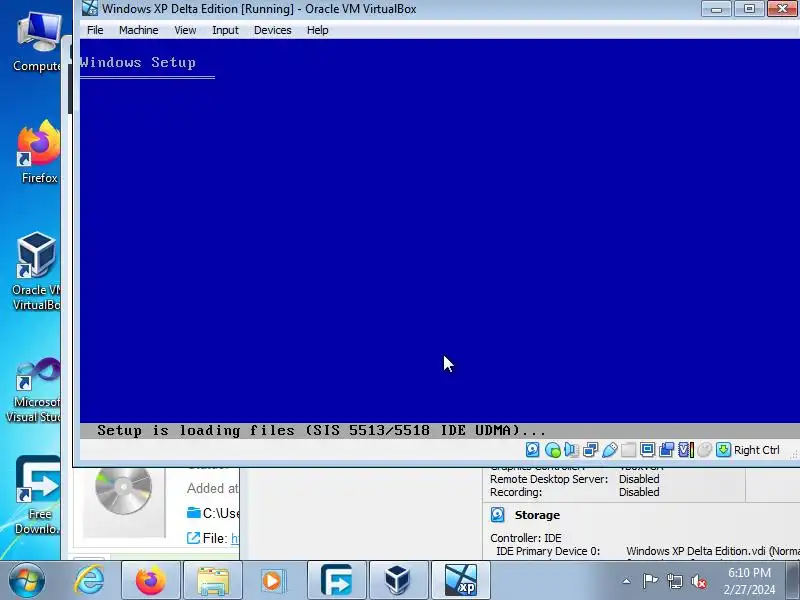The width and height of the screenshot is (800, 600).
Task: Open the Devices menu
Action: tap(272, 30)
